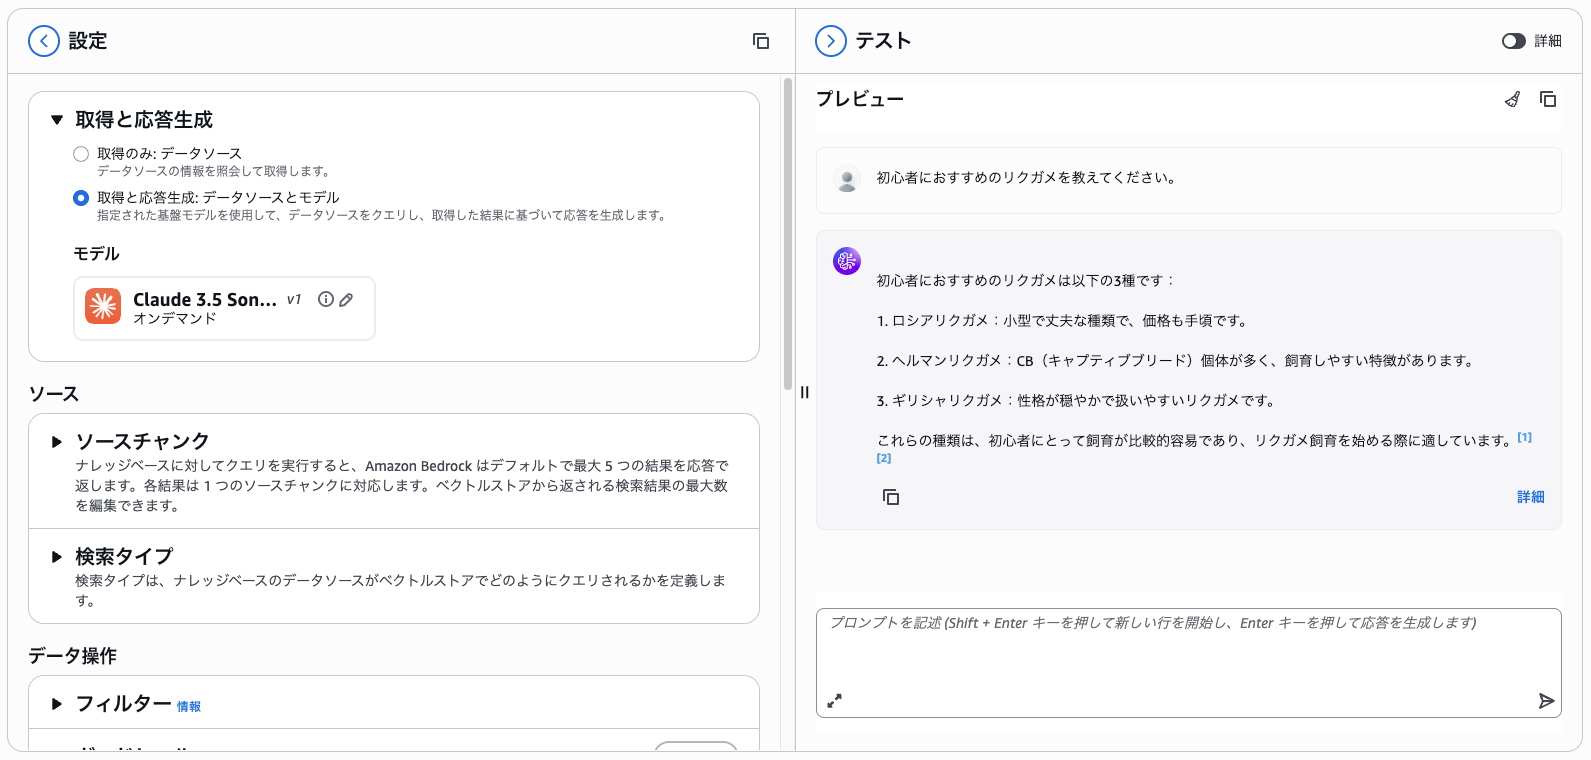Click the prompt input field

[1188, 662]
